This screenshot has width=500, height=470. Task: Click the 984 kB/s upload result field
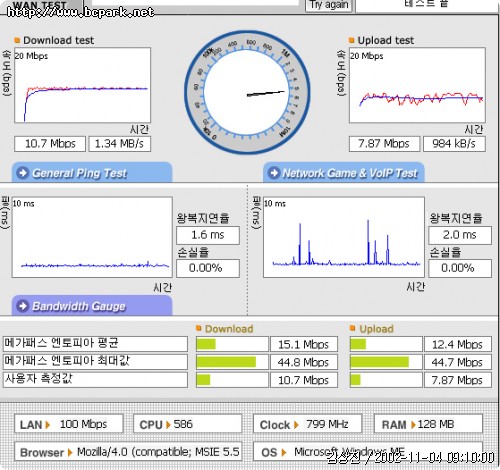[454, 144]
